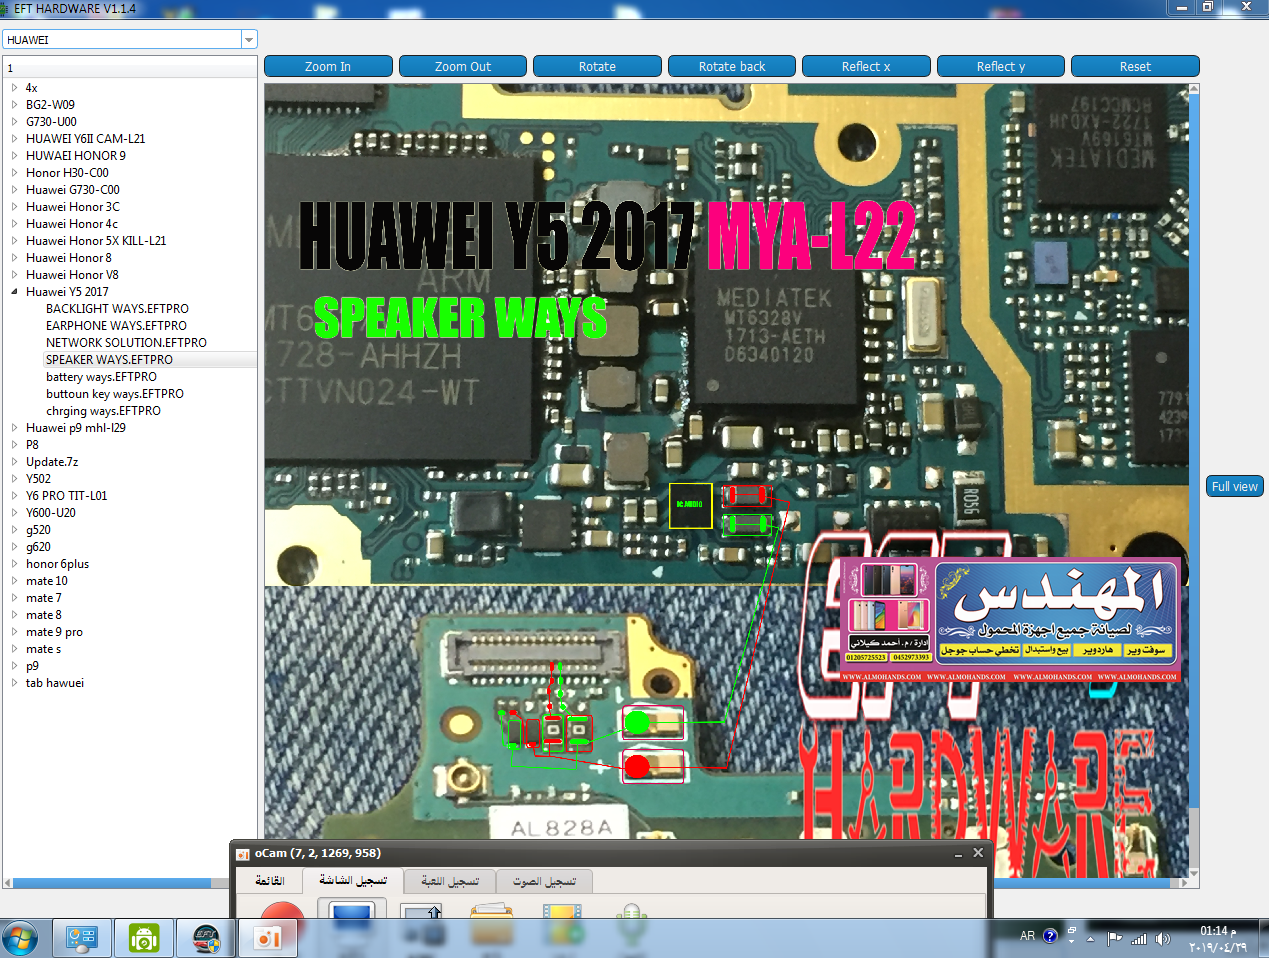
Task: Select Y600-U20 tree entry
Action: [x=51, y=513]
